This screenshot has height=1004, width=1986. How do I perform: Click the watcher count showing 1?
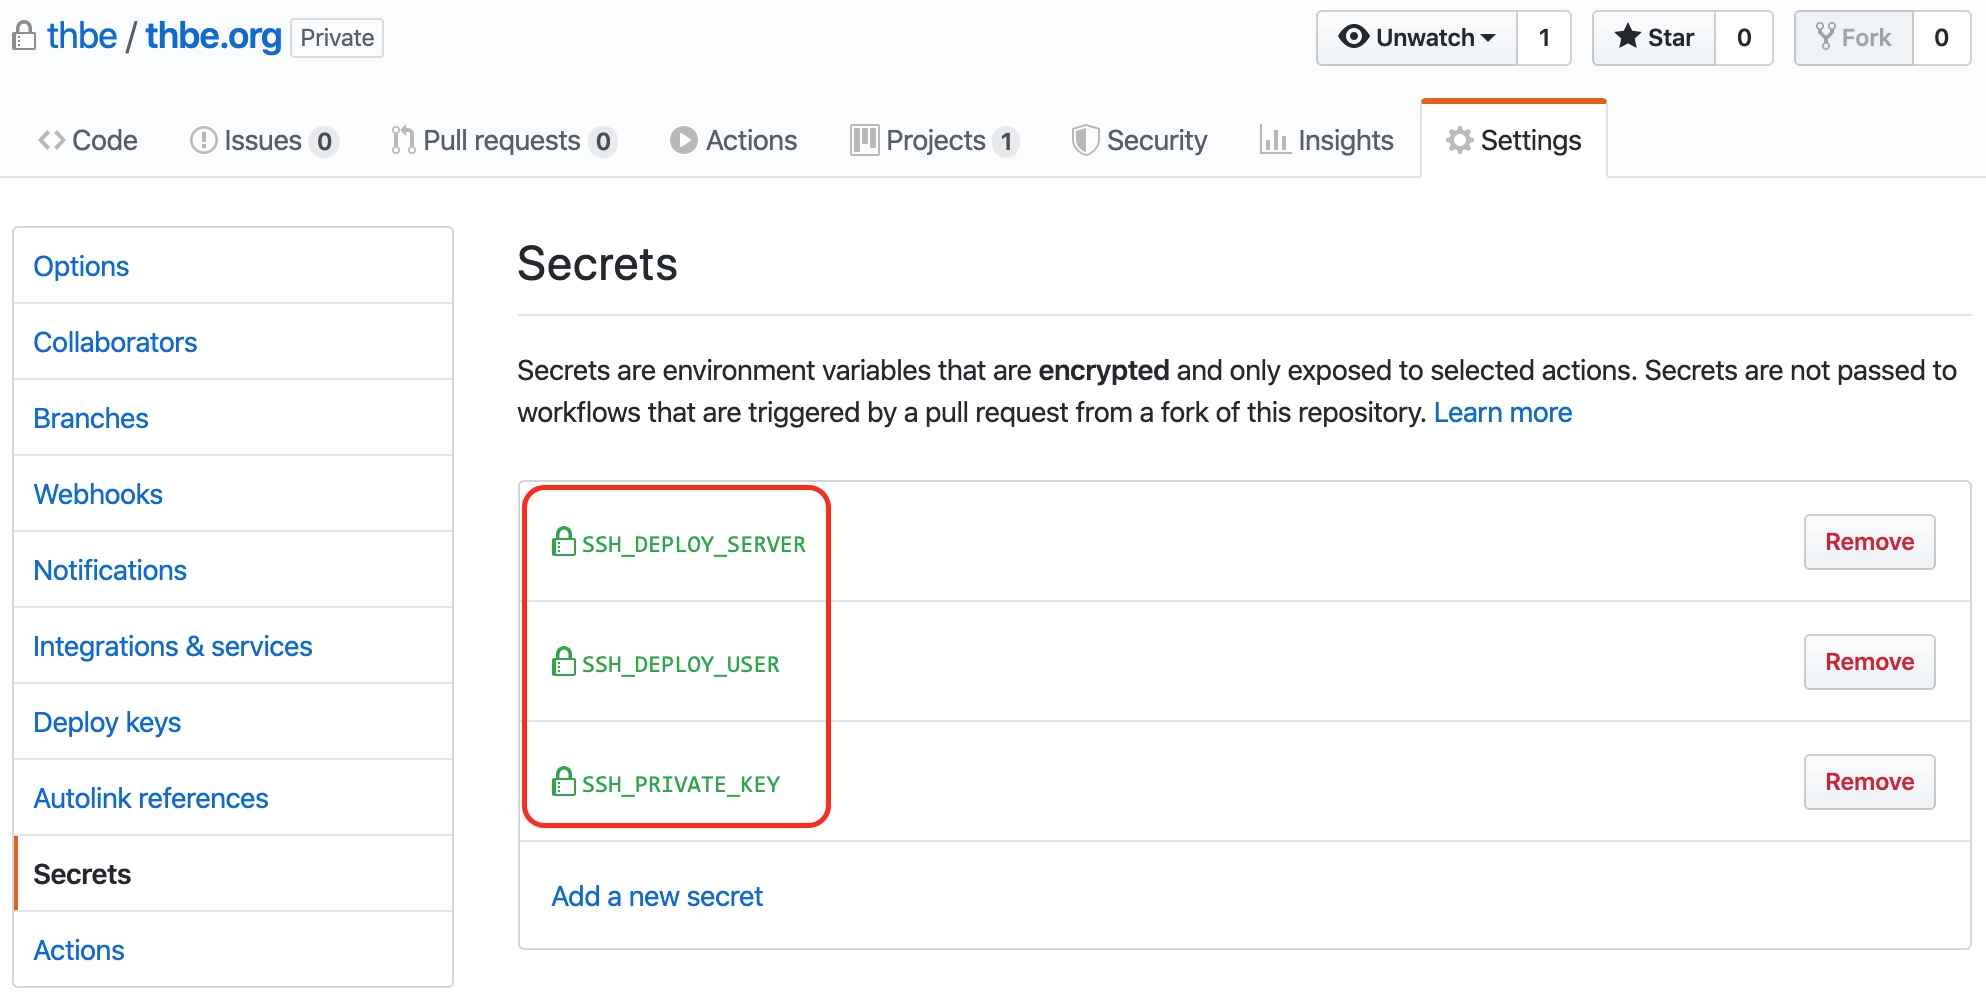(1544, 37)
